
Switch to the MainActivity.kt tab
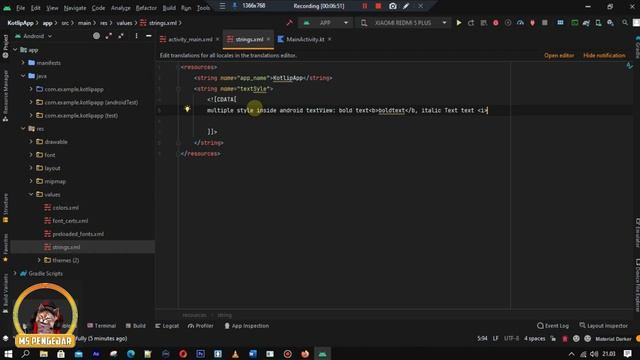304,39
